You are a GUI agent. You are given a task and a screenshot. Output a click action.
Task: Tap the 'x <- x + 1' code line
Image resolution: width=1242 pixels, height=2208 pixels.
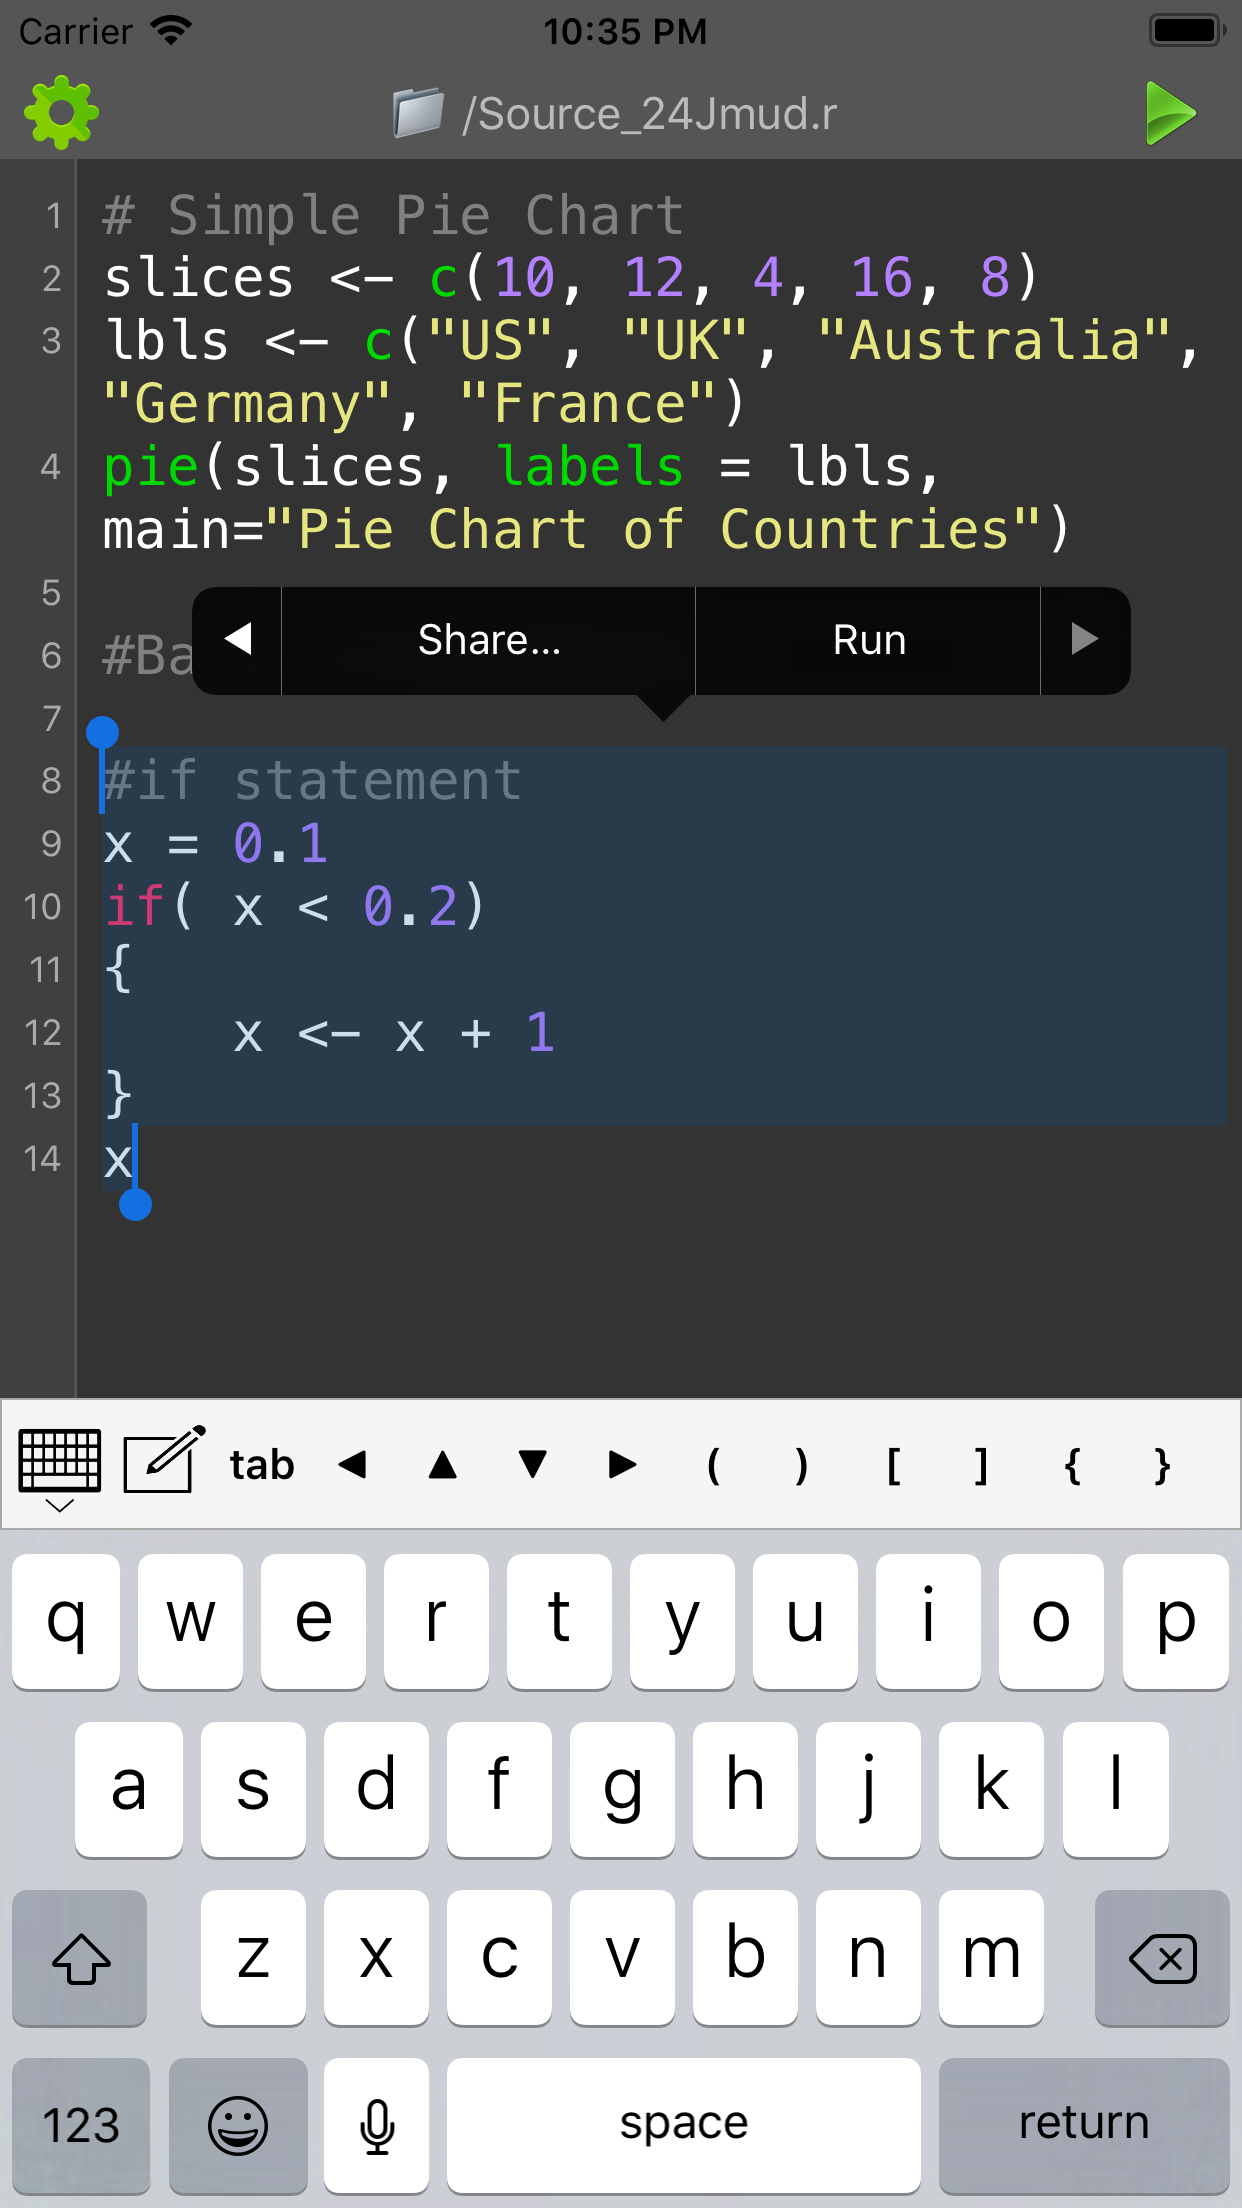click(x=394, y=1032)
